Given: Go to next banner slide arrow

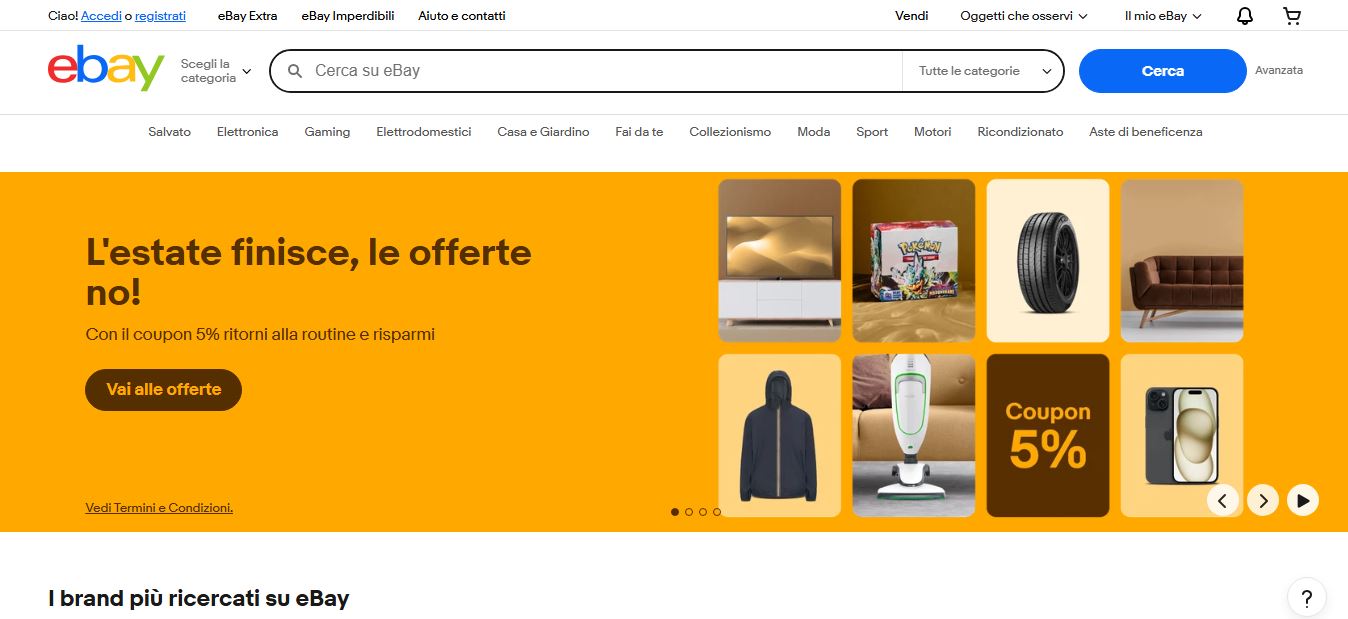Looking at the screenshot, I should (x=1263, y=499).
